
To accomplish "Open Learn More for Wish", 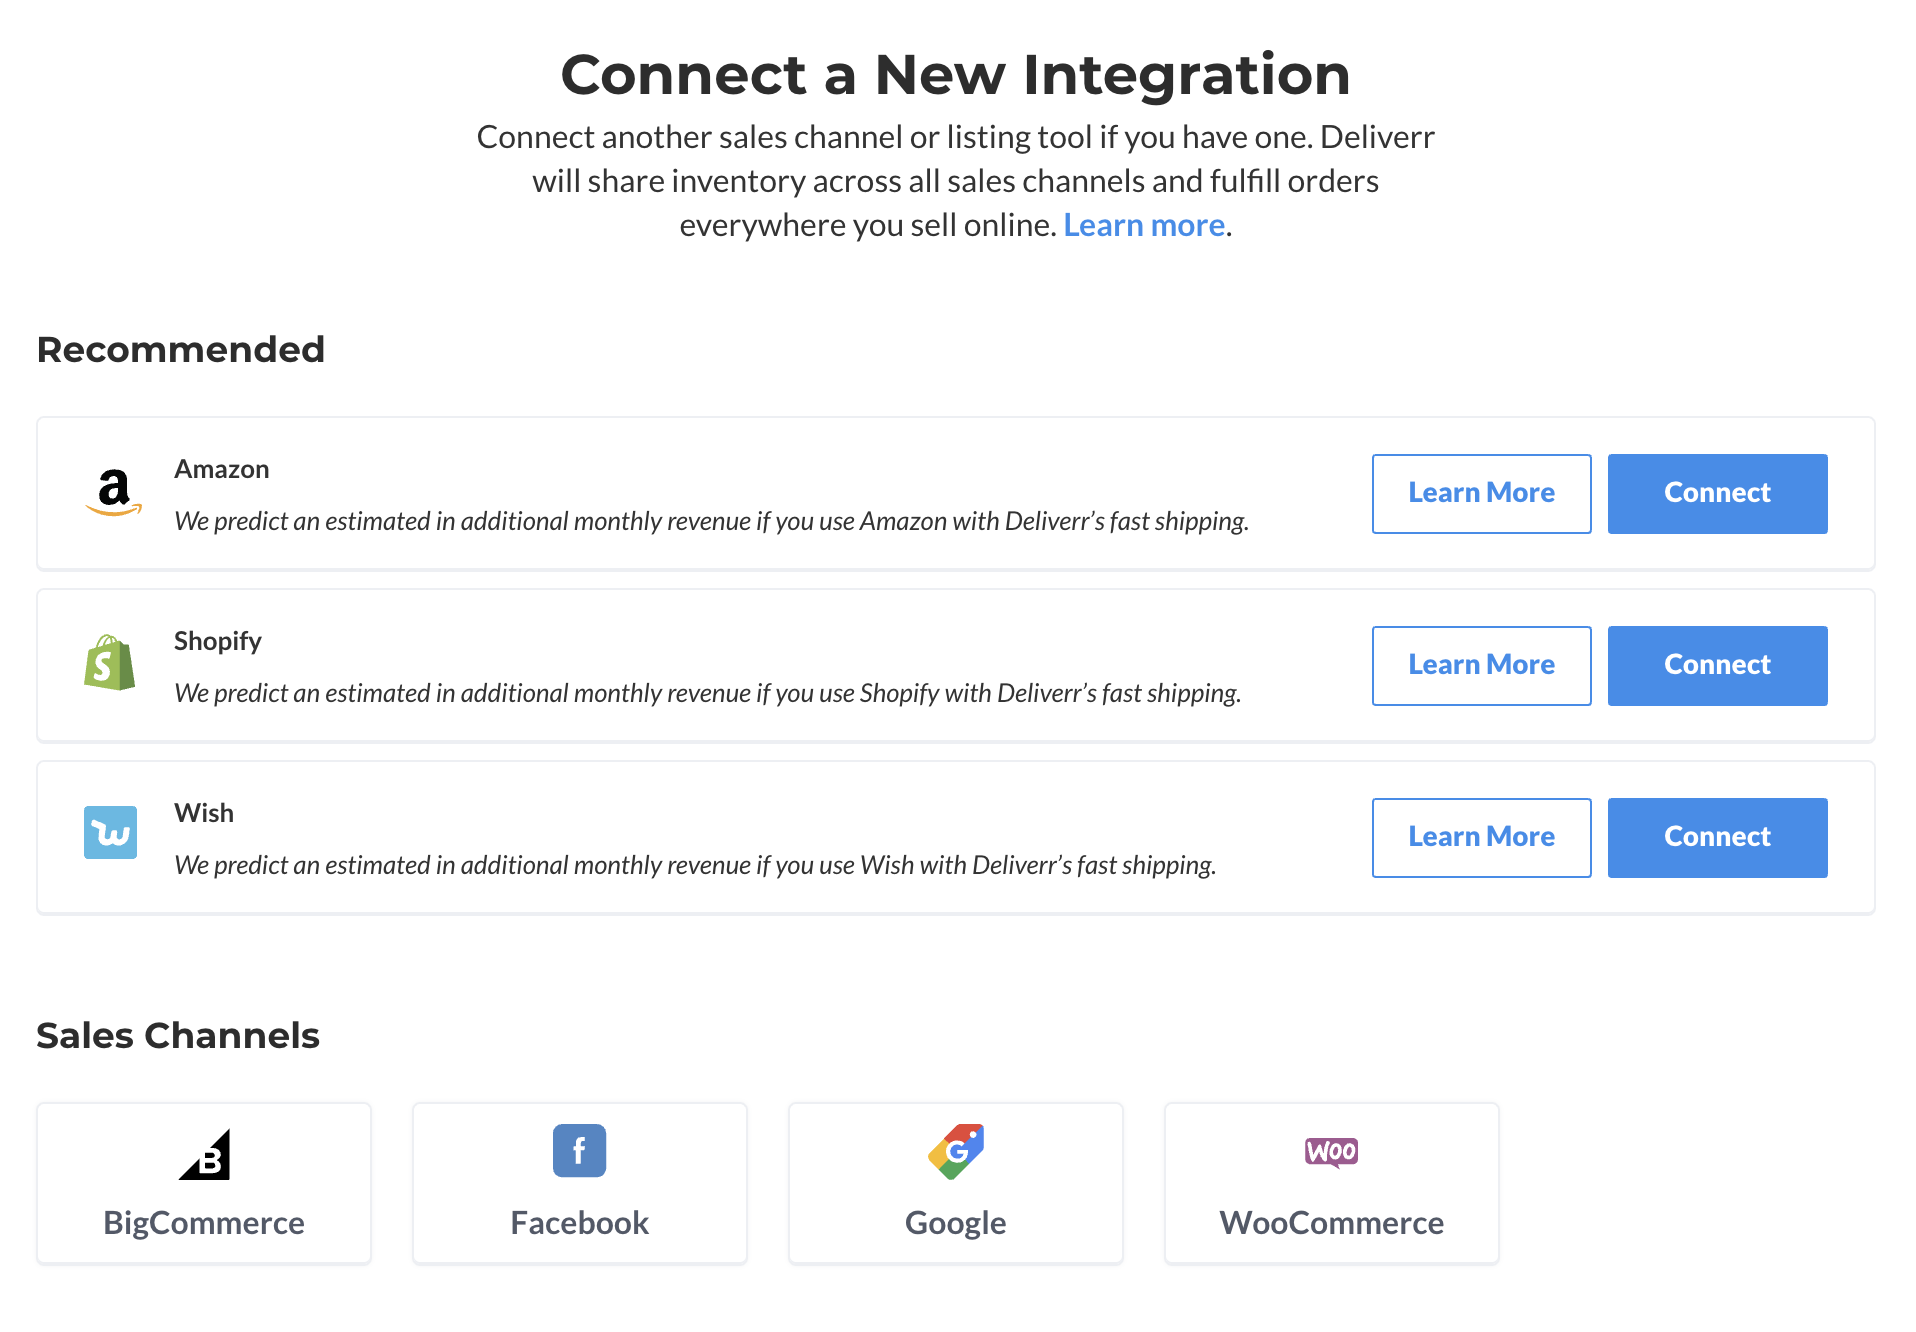I will pyautogui.click(x=1482, y=838).
